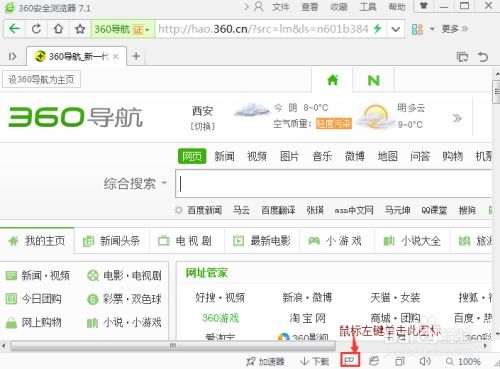Open the 淘宝网 link
This screenshot has width=500, height=369.
307,318
